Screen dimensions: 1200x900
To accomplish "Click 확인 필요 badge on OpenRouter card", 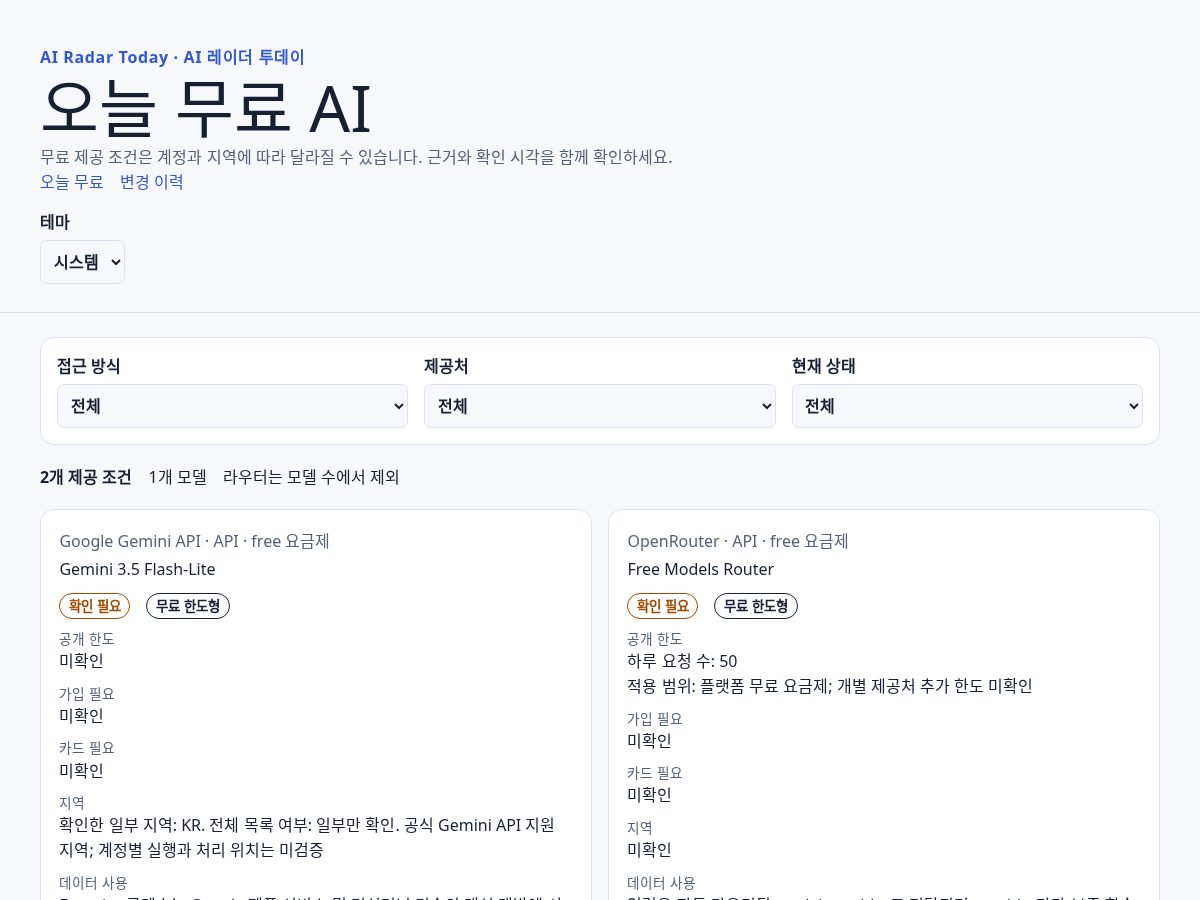I will (x=662, y=606).
